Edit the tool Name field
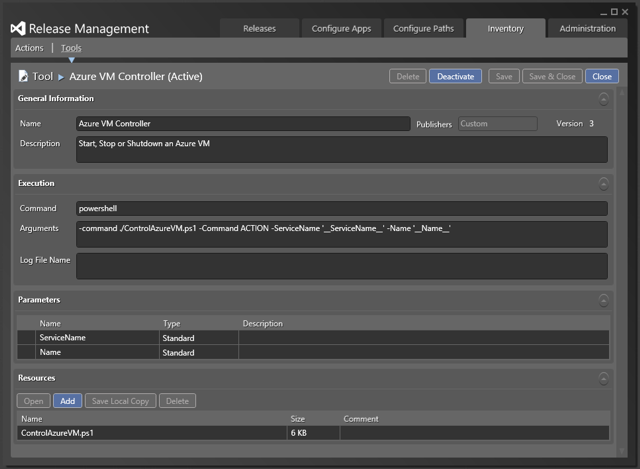Screen dimensions: 640x469 point(243,124)
